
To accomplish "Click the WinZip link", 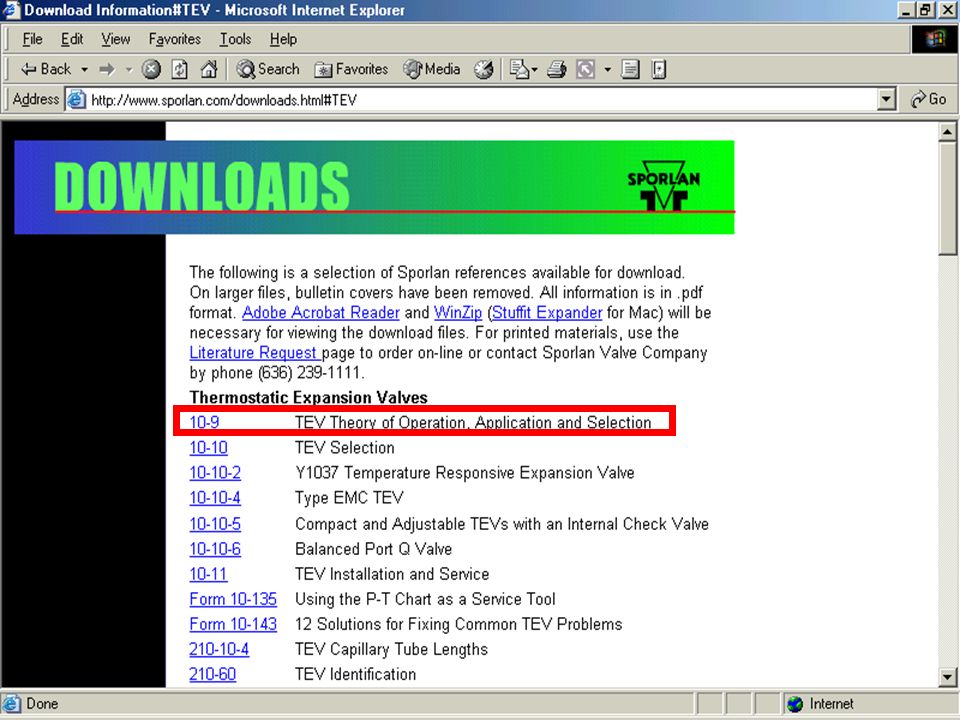I will point(458,312).
